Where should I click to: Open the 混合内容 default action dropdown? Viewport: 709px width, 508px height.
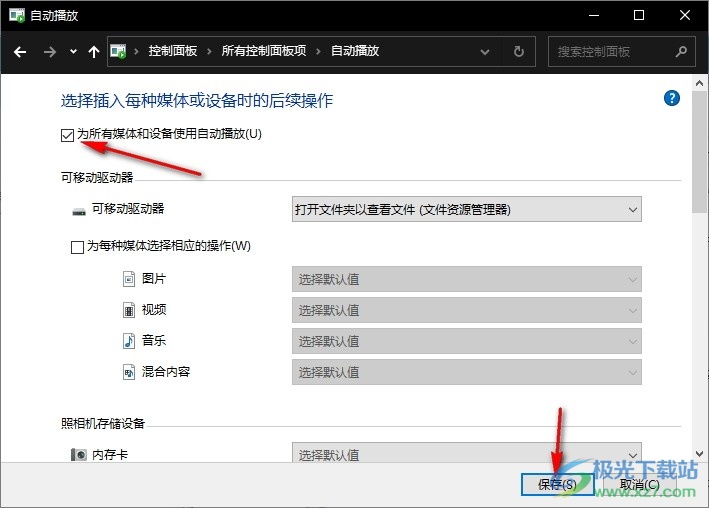(x=467, y=372)
